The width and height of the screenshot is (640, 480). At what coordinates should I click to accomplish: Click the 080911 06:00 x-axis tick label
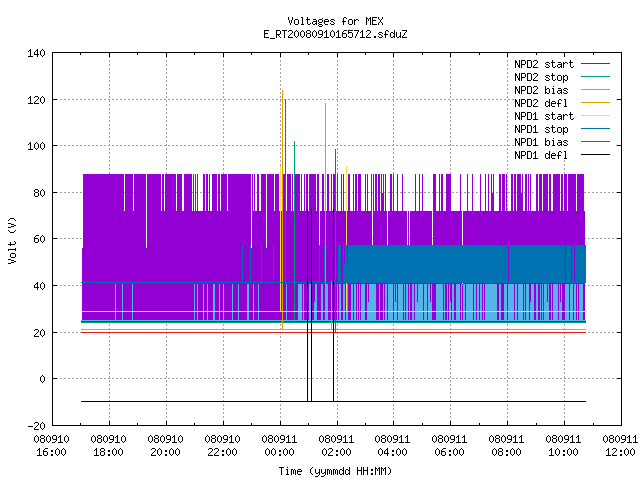click(449, 446)
